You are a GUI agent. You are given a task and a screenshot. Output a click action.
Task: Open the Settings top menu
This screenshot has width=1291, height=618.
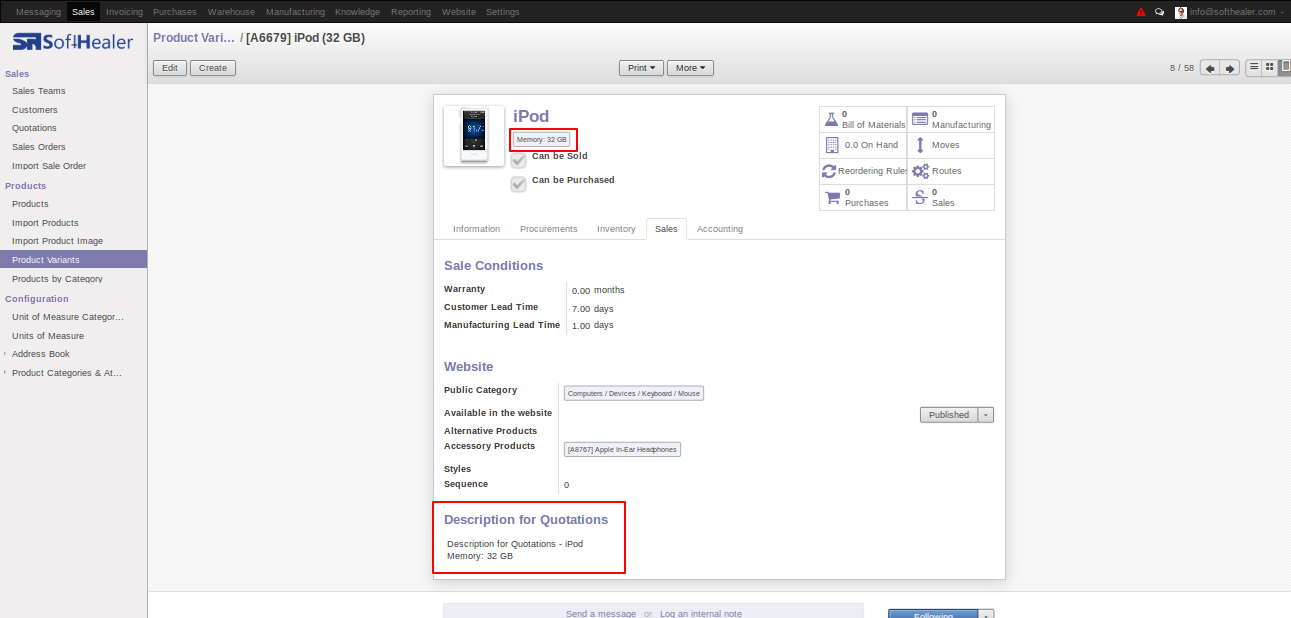502,12
